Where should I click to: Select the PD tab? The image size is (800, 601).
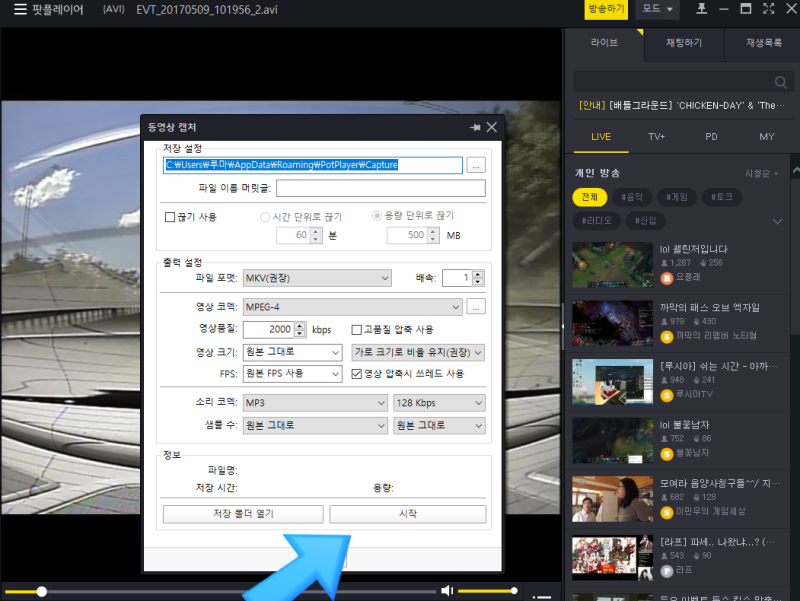coord(711,137)
